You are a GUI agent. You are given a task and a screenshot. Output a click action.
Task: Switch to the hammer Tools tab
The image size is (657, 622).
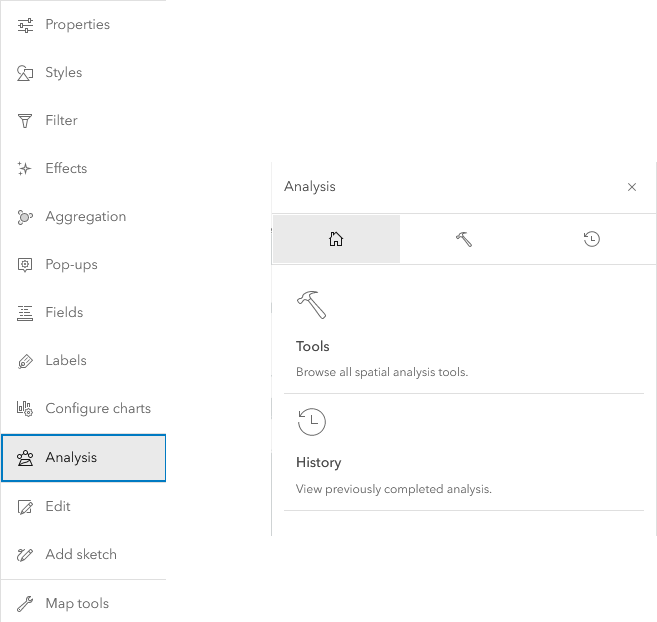[x=464, y=239]
